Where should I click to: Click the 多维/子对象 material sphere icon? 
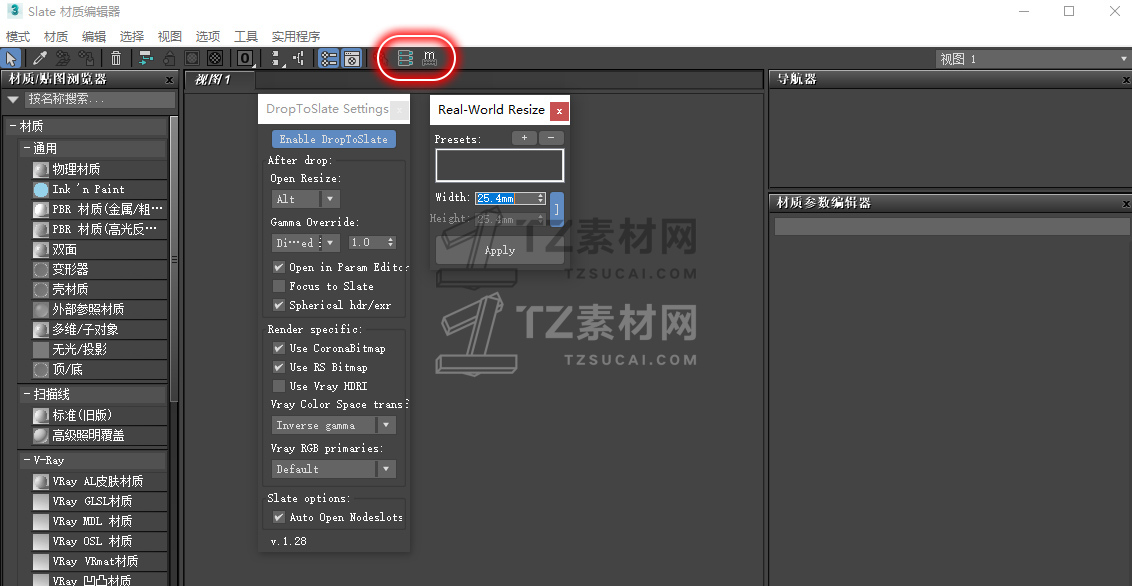41,330
